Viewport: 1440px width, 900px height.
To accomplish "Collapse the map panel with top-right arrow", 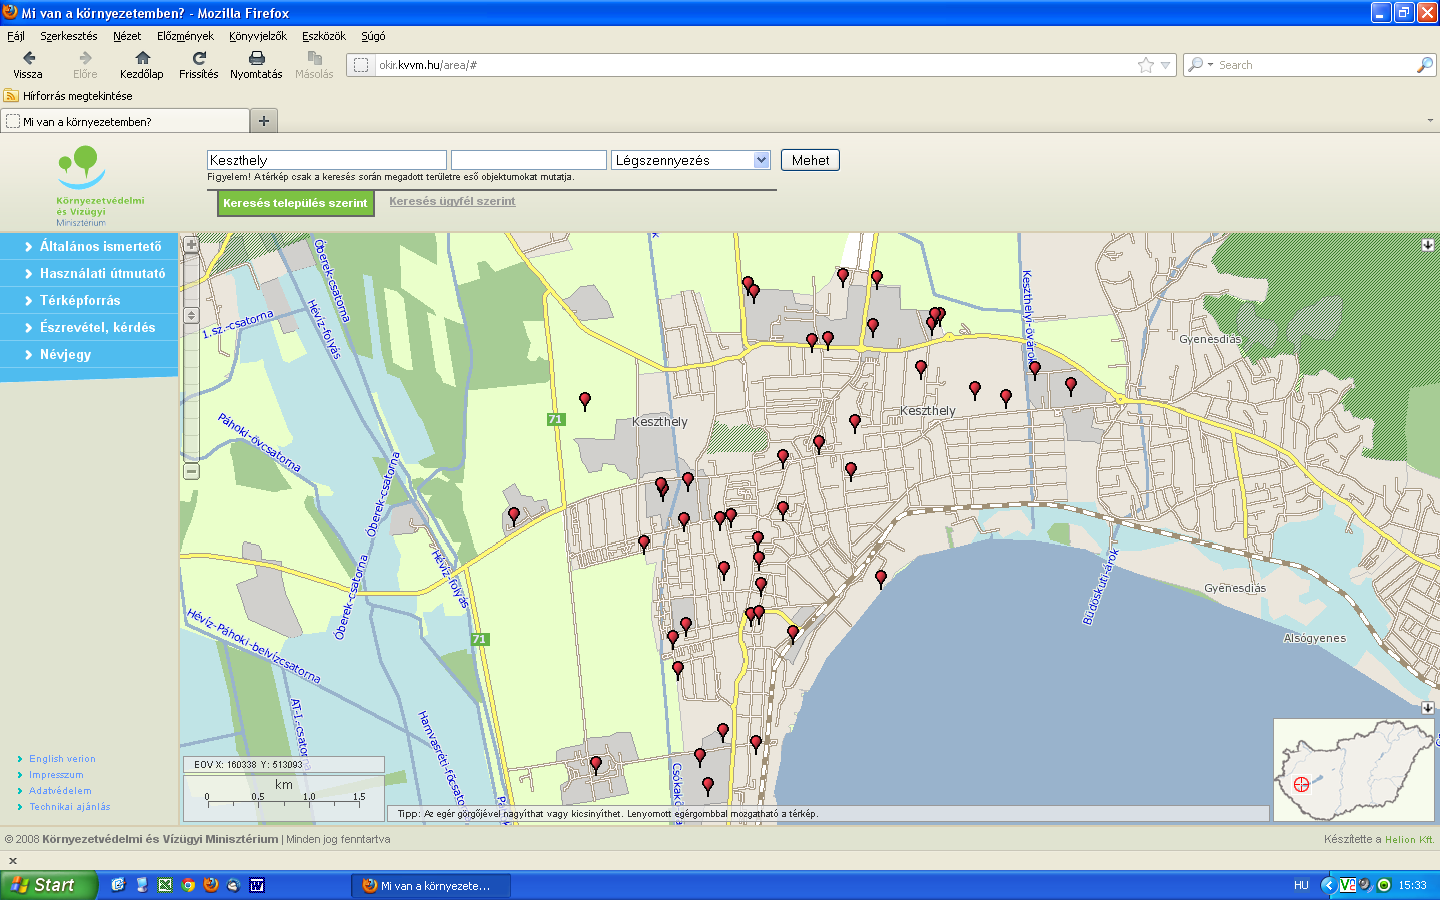I will tap(1428, 244).
